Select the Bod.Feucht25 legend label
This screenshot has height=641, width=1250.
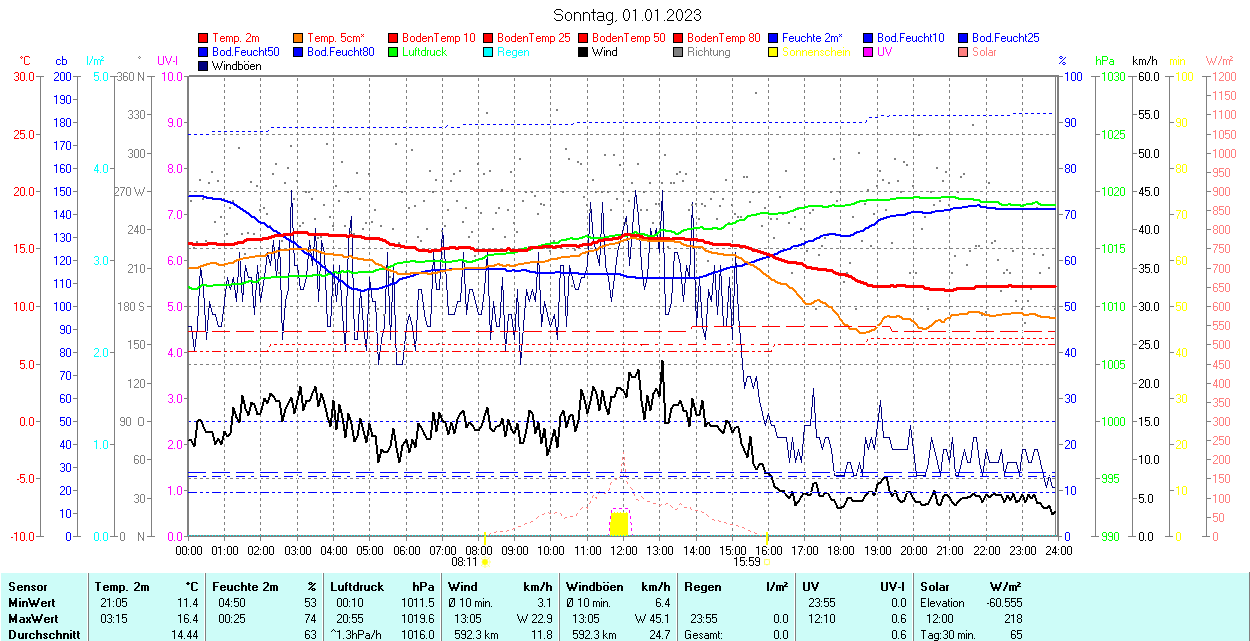1005,38
